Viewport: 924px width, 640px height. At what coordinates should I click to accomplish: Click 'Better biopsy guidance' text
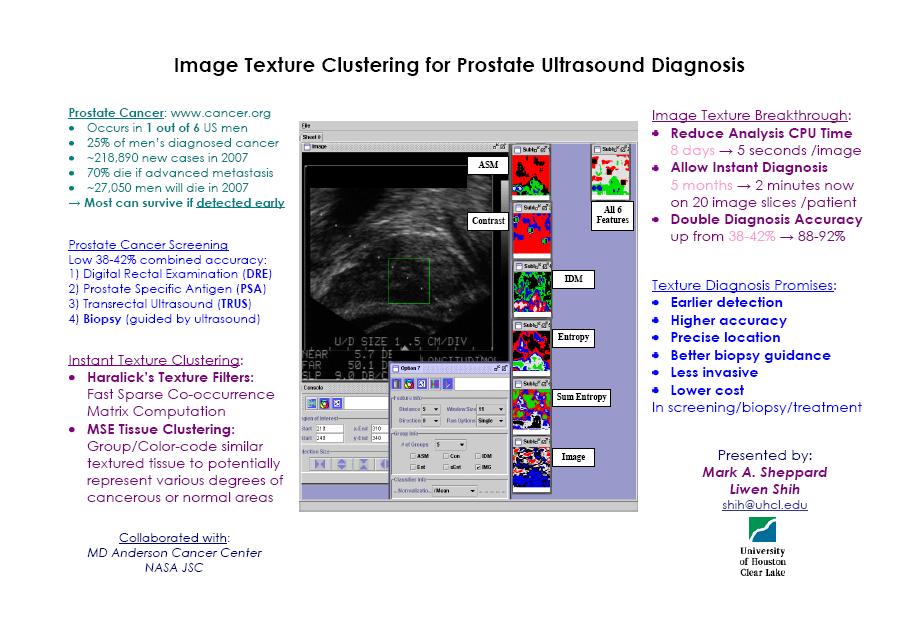(x=751, y=355)
